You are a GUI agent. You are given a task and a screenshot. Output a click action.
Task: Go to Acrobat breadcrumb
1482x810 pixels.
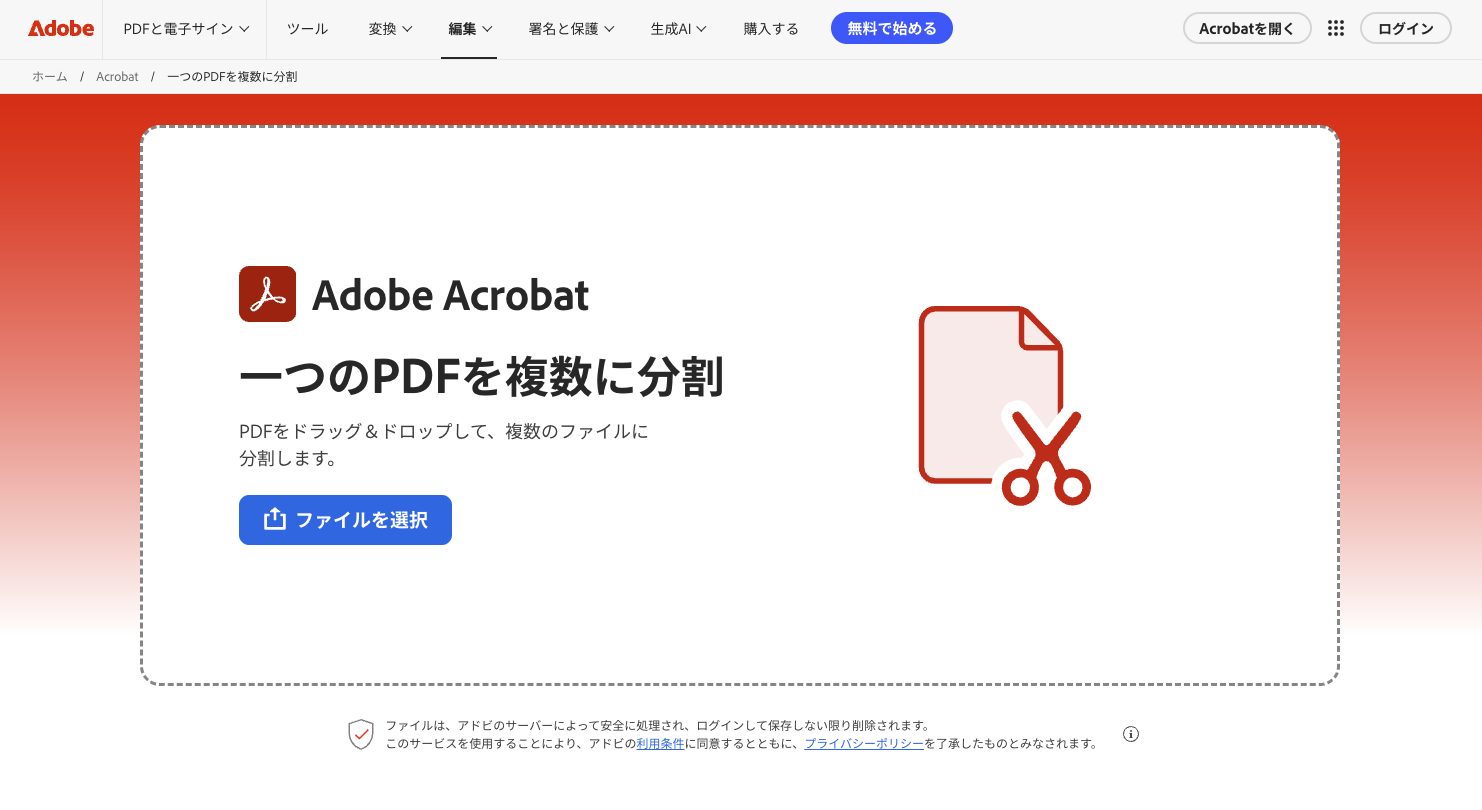[117, 77]
